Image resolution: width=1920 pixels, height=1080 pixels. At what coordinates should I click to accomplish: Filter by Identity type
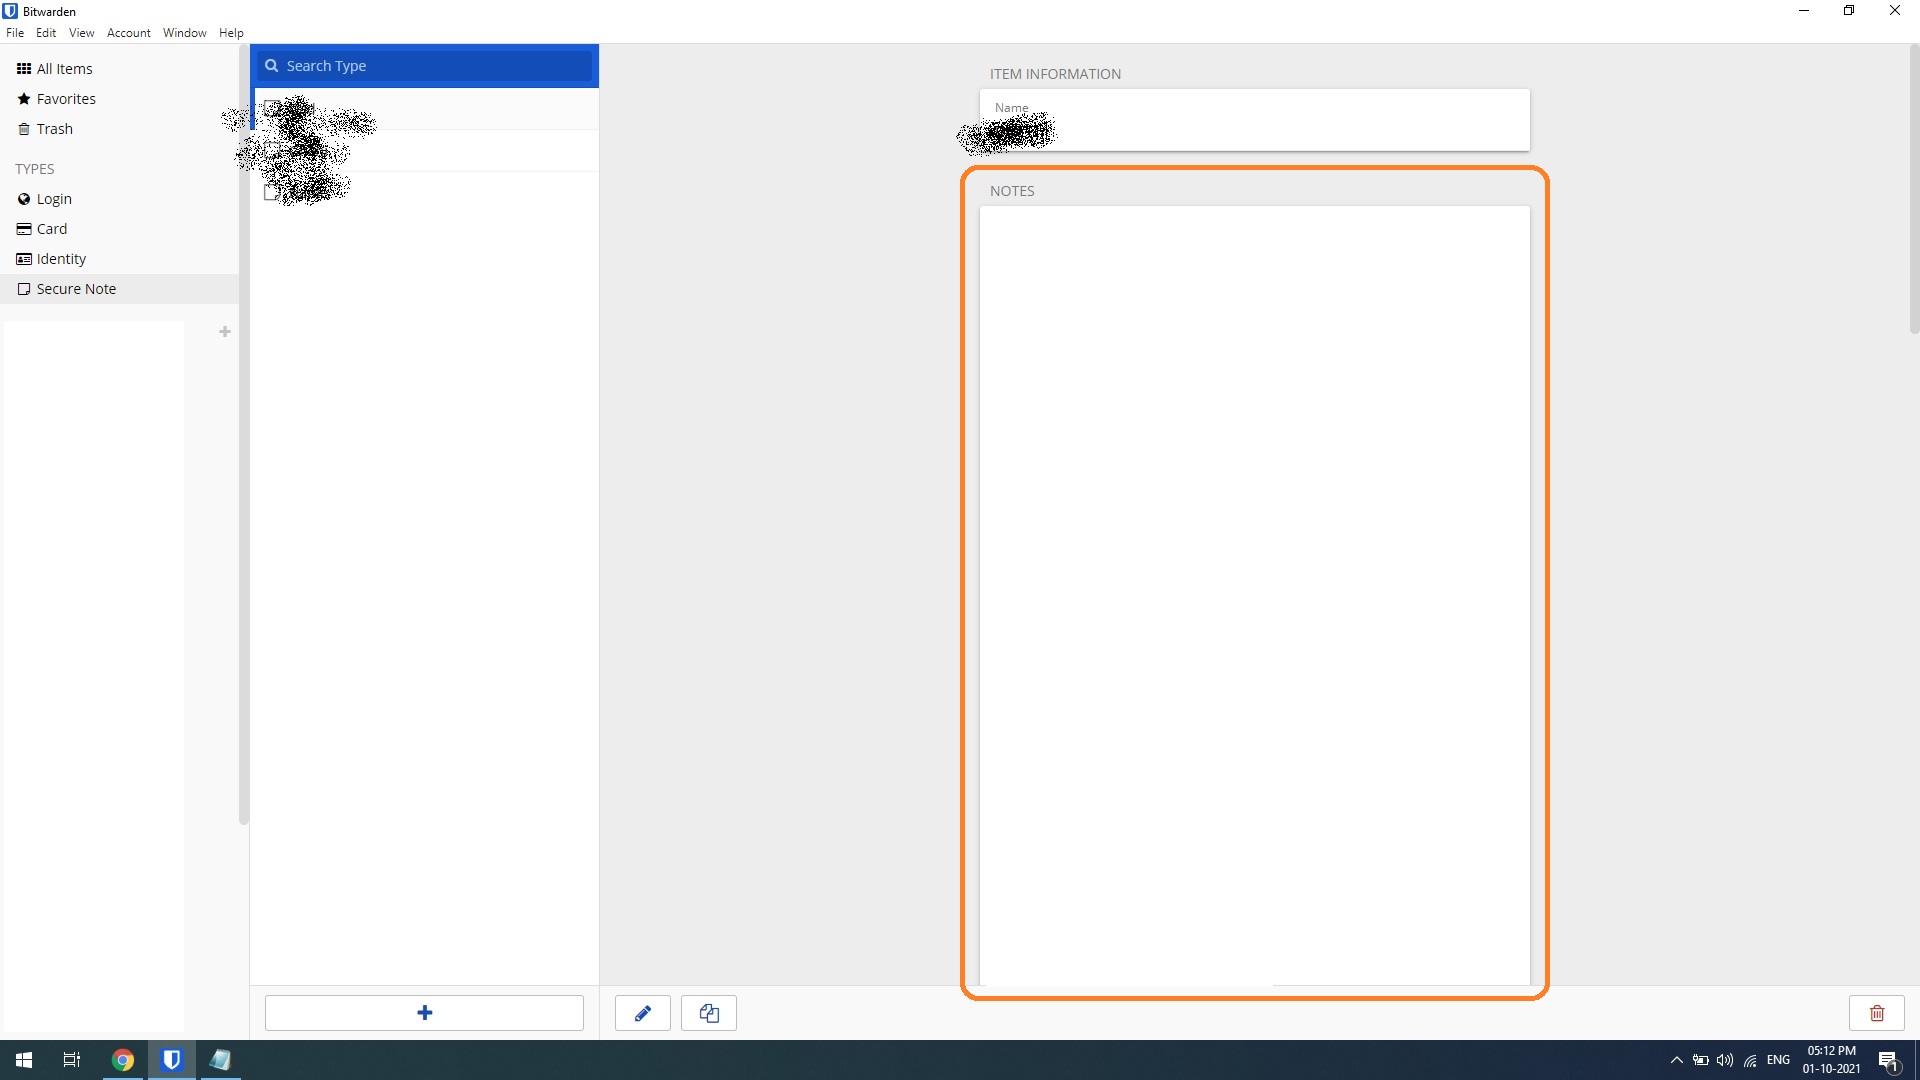pyautogui.click(x=120, y=259)
